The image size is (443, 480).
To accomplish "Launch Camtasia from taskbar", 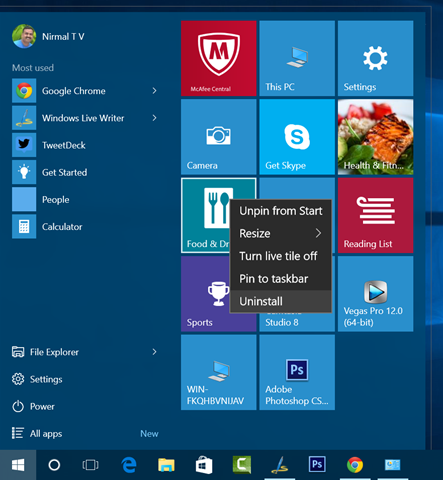I will point(242,465).
